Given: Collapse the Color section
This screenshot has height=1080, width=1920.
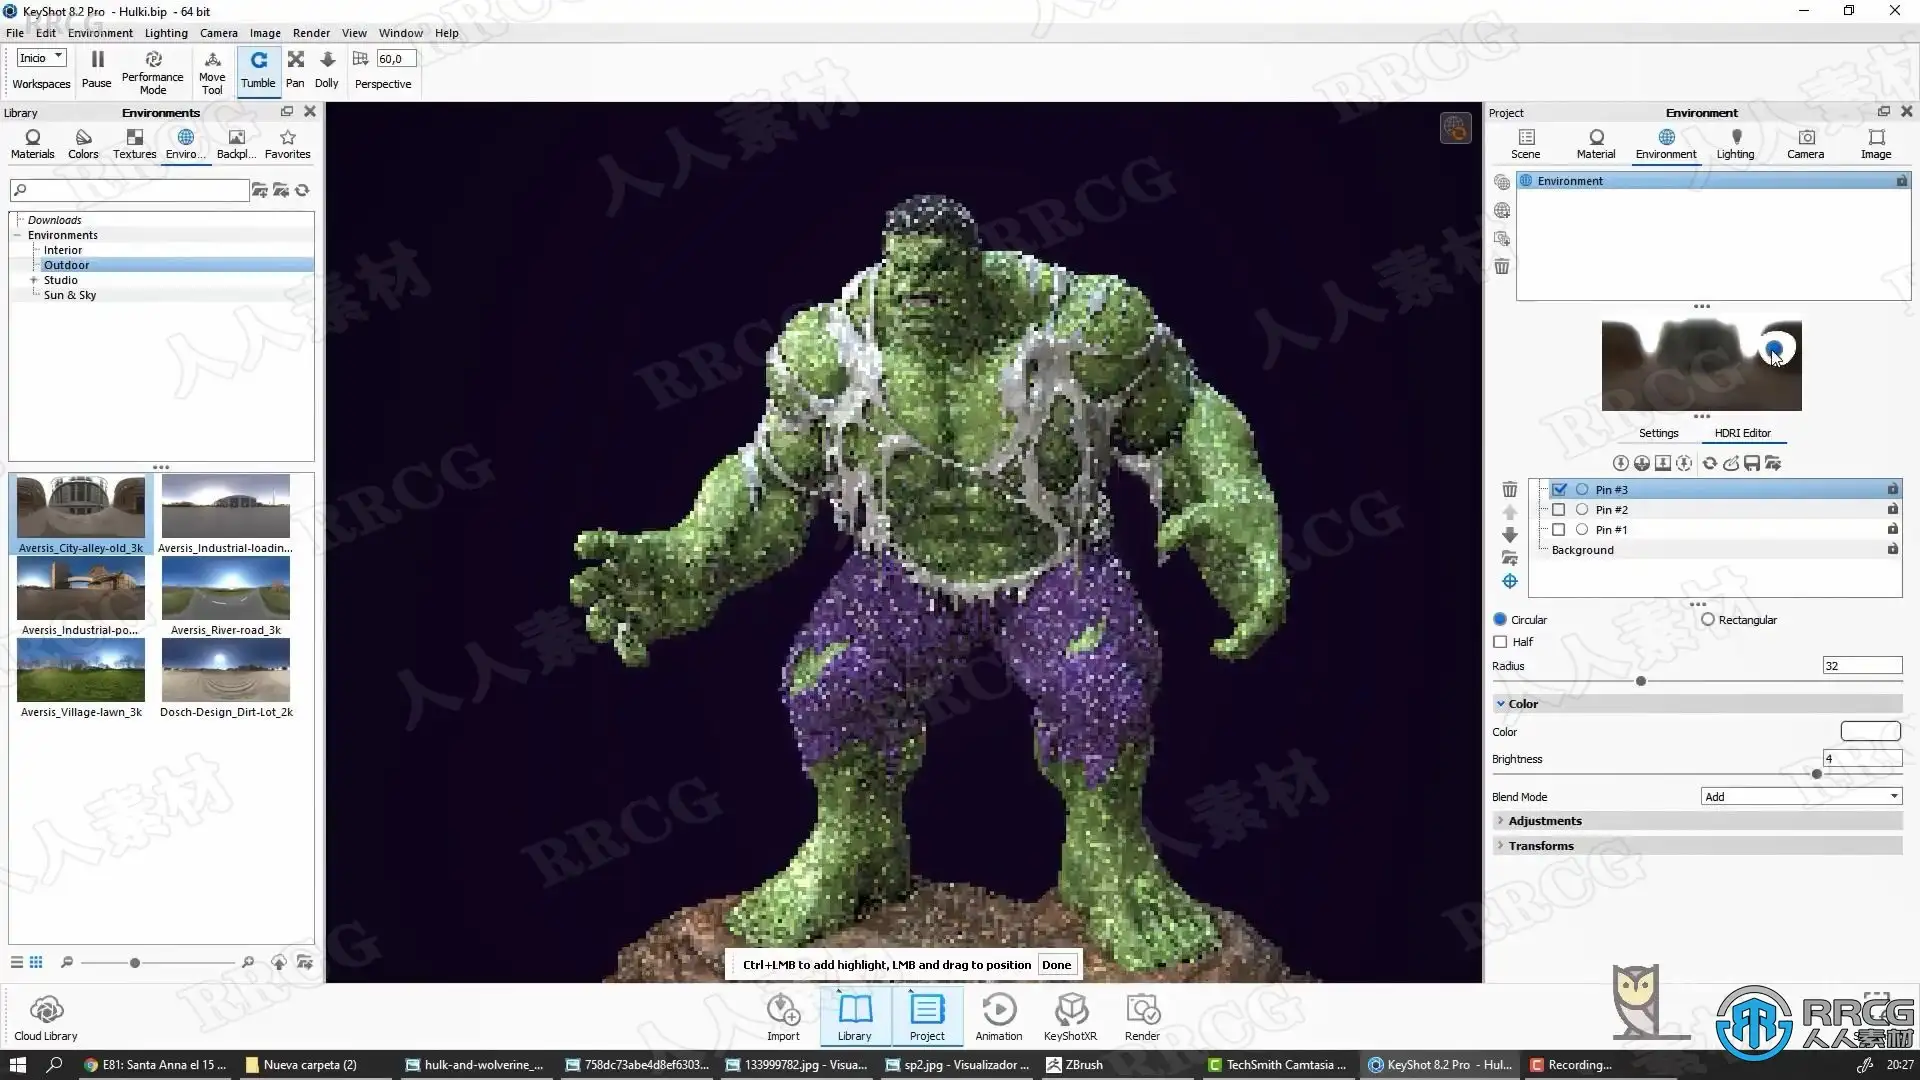Looking at the screenshot, I should click(x=1500, y=704).
